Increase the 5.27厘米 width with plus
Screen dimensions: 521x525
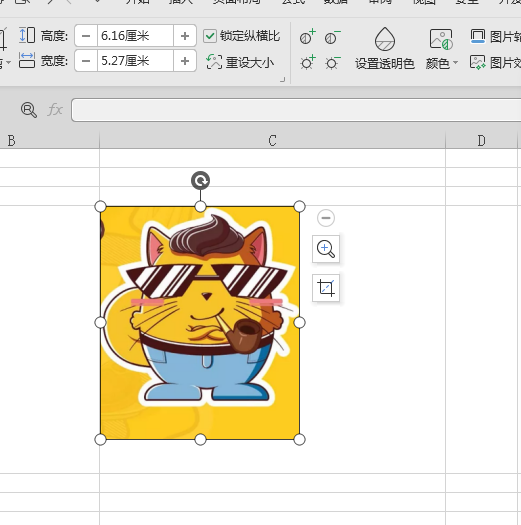pyautogui.click(x=184, y=61)
